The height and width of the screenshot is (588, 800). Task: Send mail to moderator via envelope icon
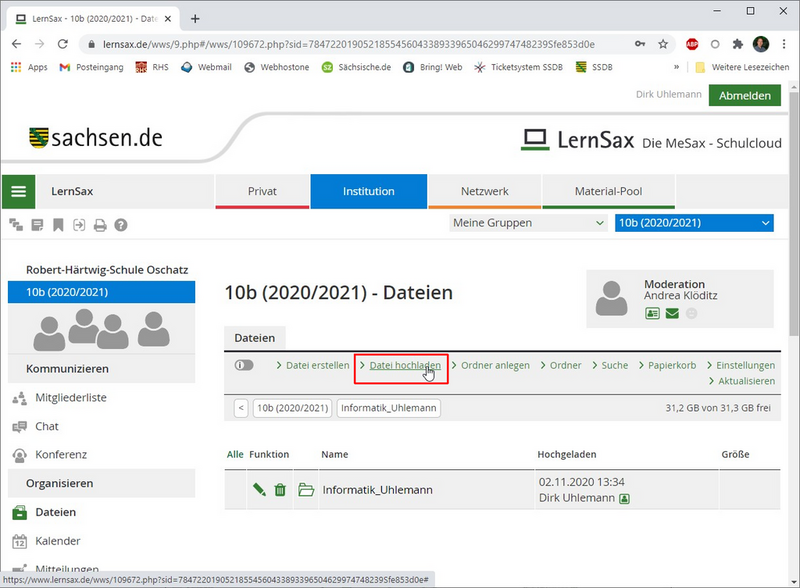pos(672,314)
